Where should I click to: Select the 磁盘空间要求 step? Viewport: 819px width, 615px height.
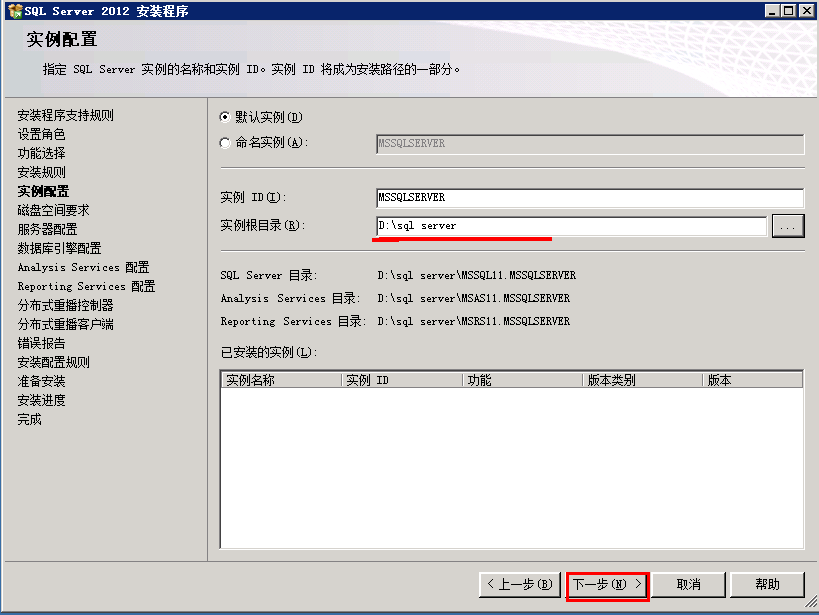[53, 210]
